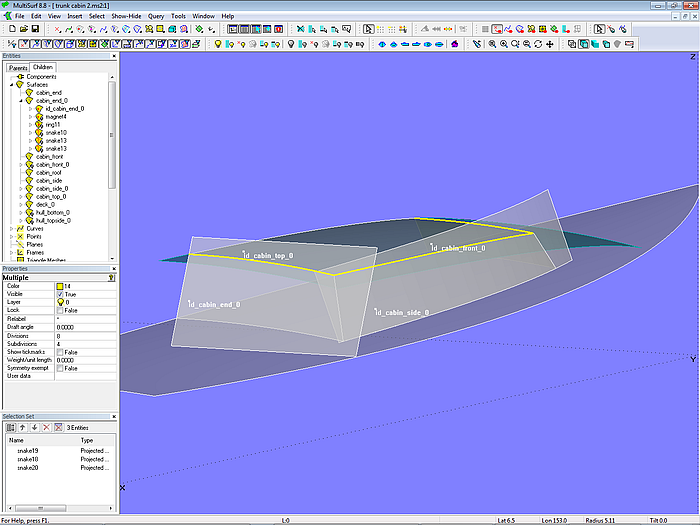Image resolution: width=700 pixels, height=525 pixels.
Task: Toggle the Visible checkbox in Properties
Action: [x=60, y=294]
